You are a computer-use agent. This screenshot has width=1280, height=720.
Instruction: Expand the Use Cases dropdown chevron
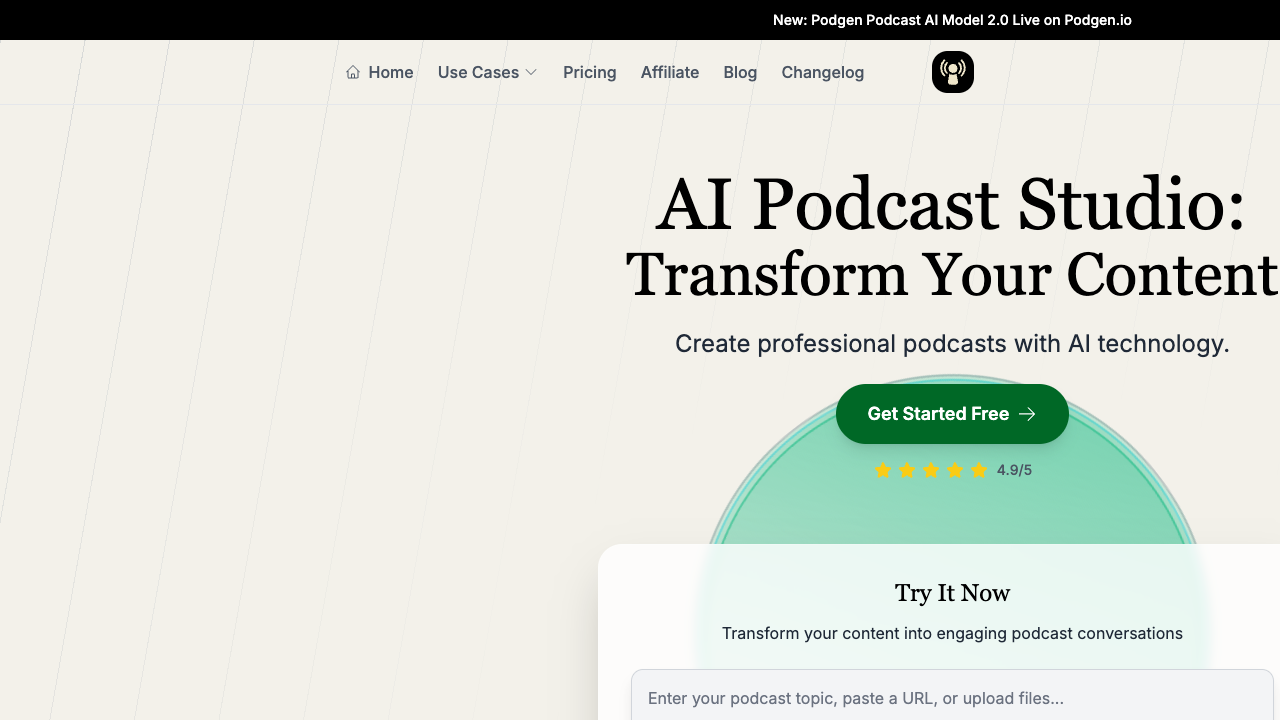531,72
